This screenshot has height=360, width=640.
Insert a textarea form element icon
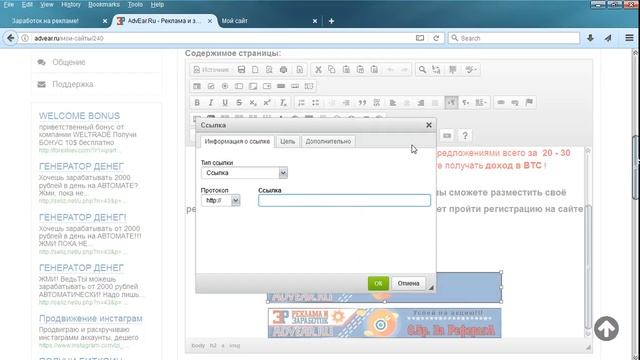pyautogui.click(x=253, y=86)
